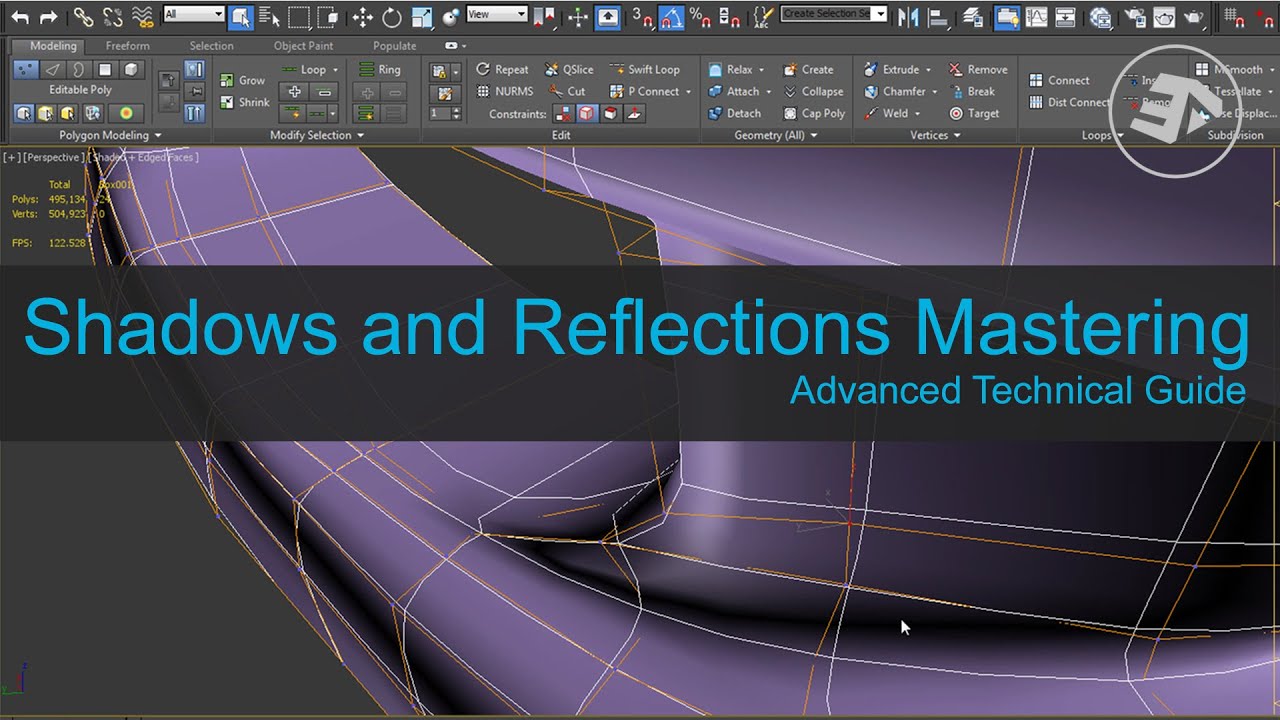The width and height of the screenshot is (1280, 720).
Task: Choose the Rectangular Selection Region tool
Action: click(298, 16)
